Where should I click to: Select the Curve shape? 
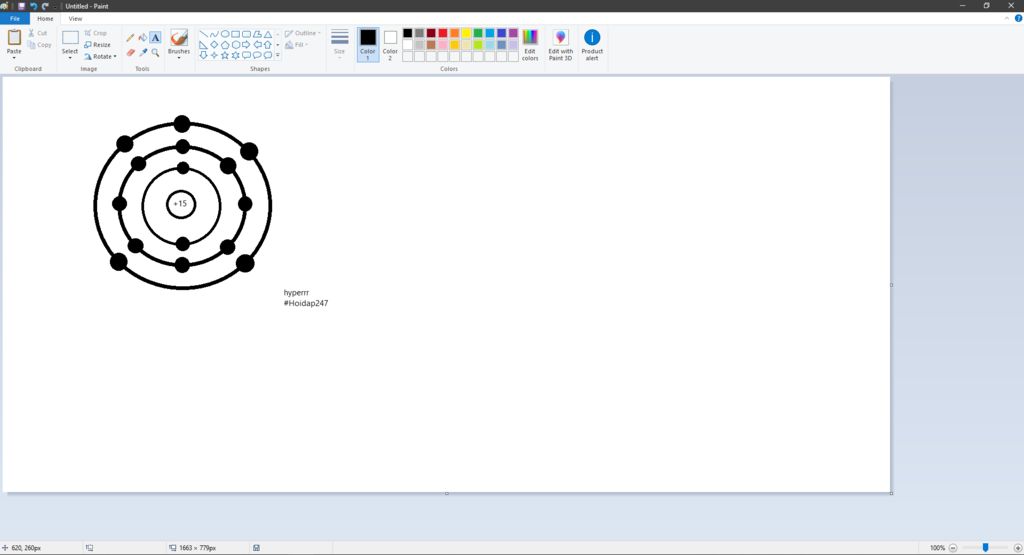(x=214, y=34)
